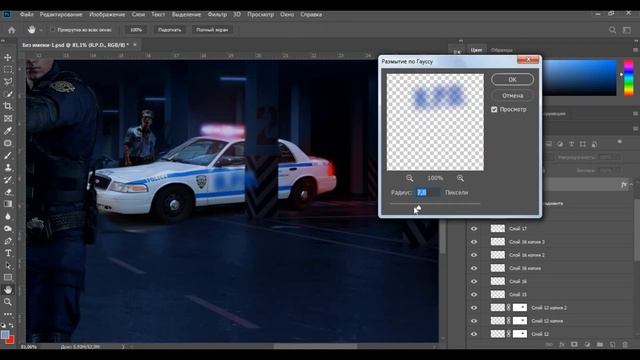Hide layer Слой 17
Screen dimensions: 640x360
click(x=474, y=229)
